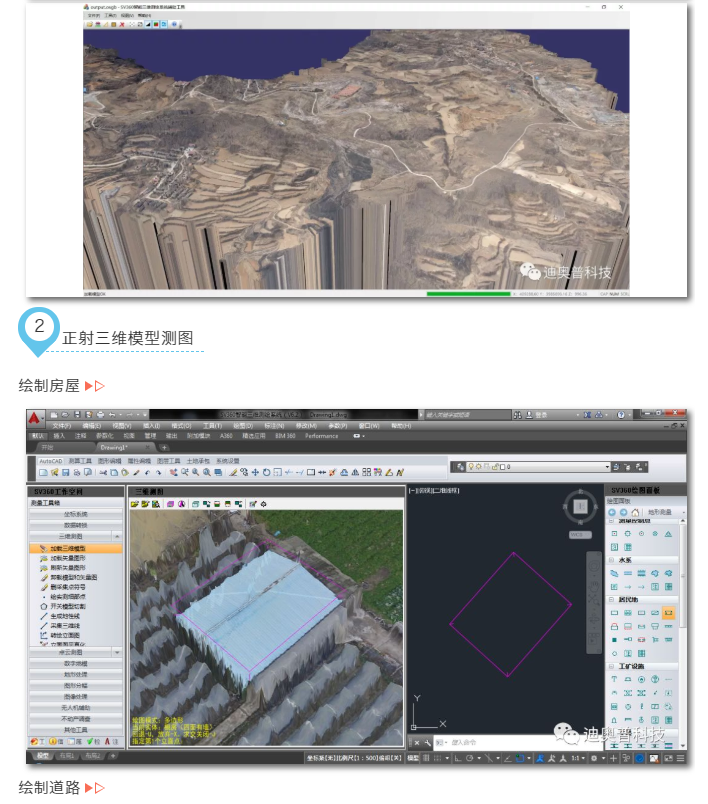Click the Undo arrow in quick access toolbar
This screenshot has height=804, width=708.
click(x=112, y=415)
